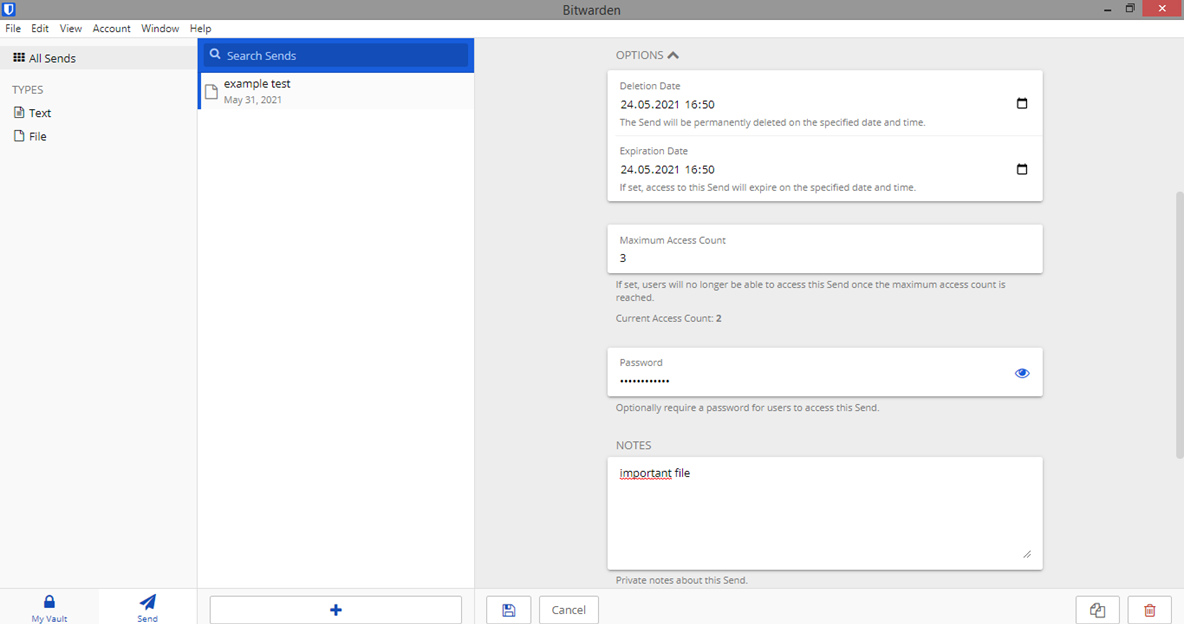Click the Cancel button
This screenshot has width=1184, height=624.
(569, 610)
